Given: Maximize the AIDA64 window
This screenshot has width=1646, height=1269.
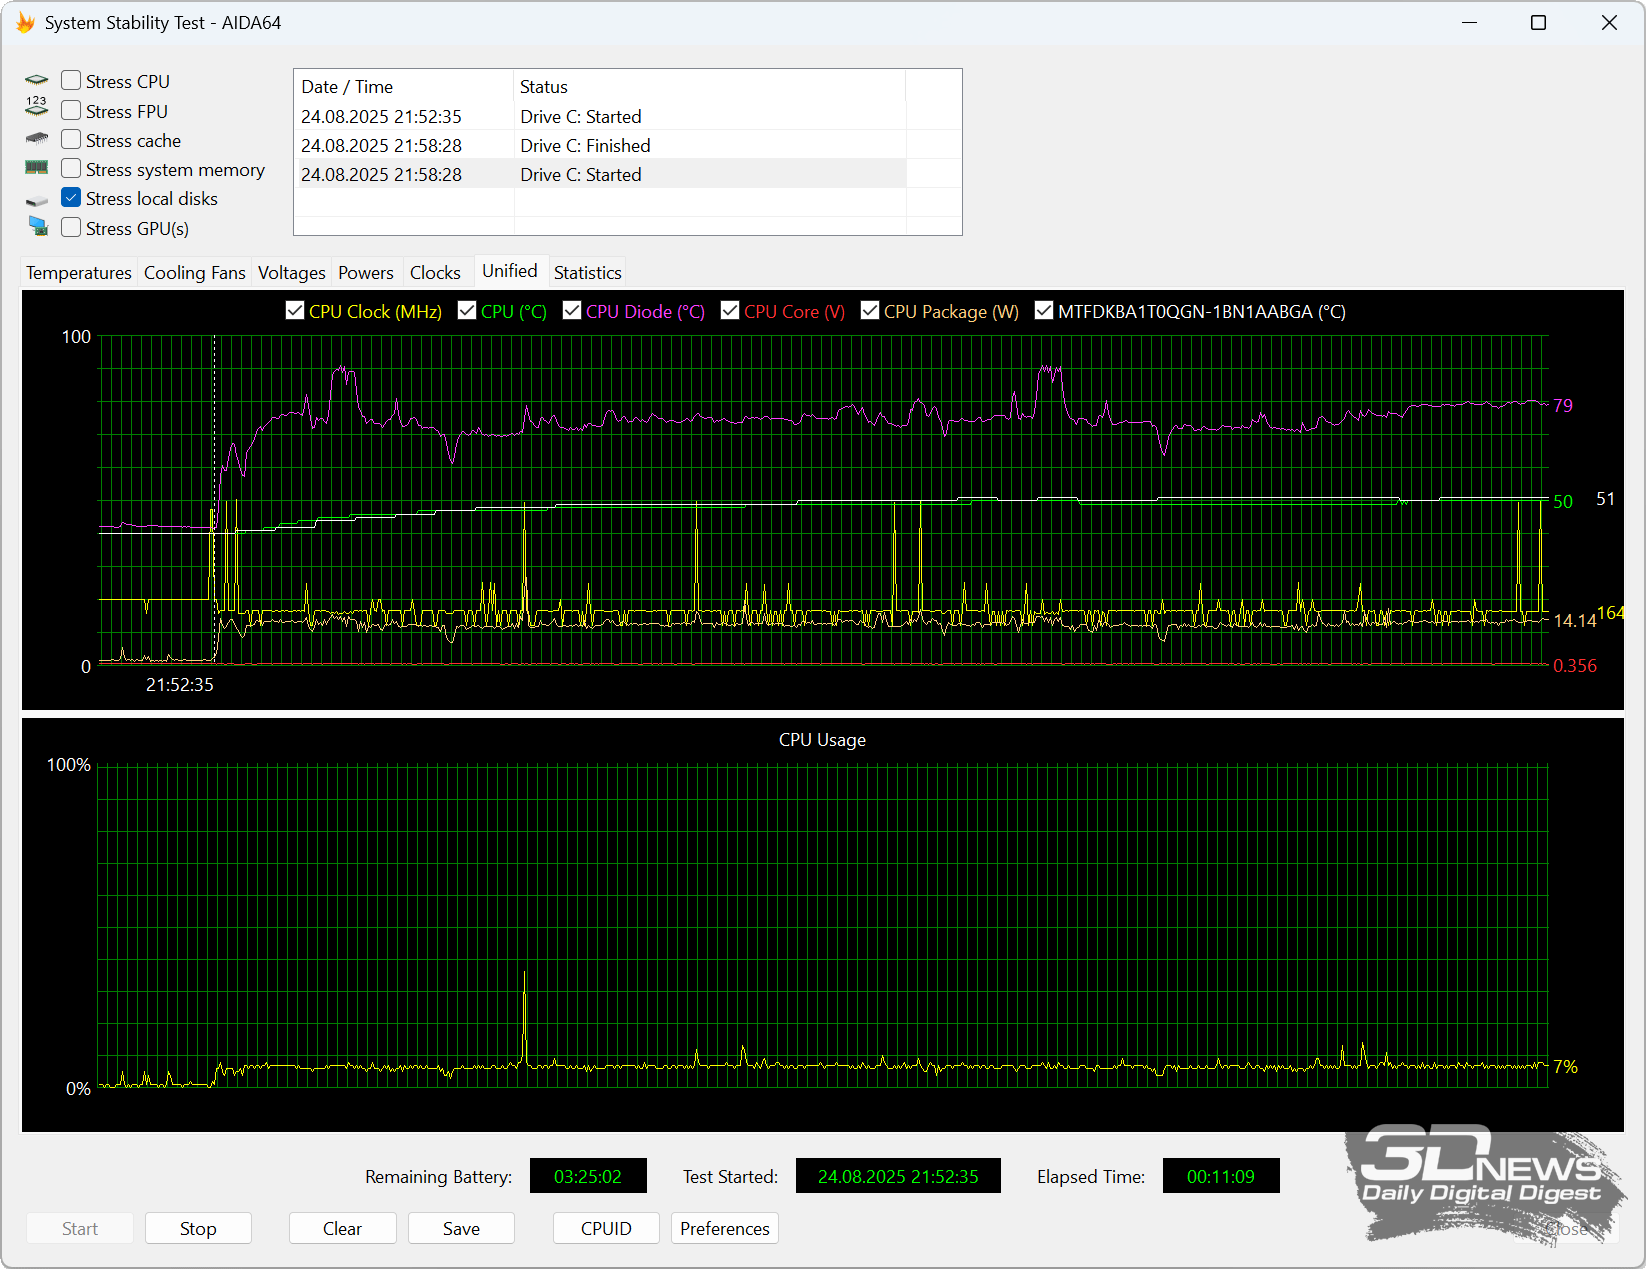Looking at the screenshot, I should (1539, 22).
